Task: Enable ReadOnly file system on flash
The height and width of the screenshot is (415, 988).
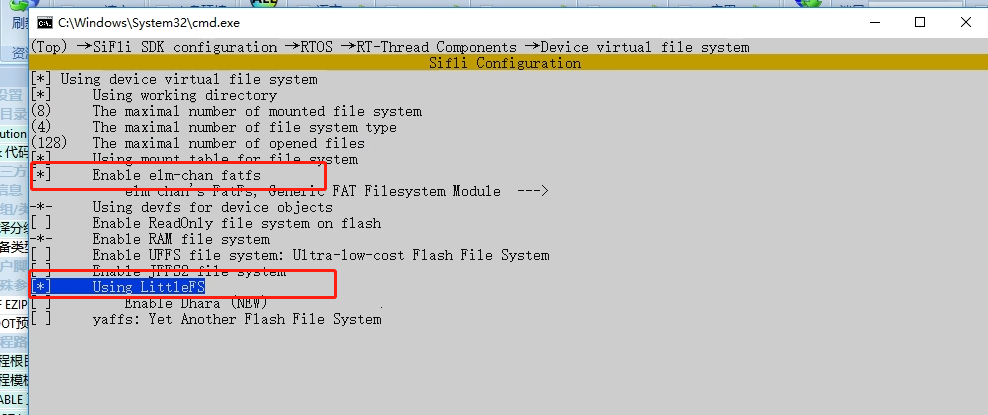Action: pos(205,224)
